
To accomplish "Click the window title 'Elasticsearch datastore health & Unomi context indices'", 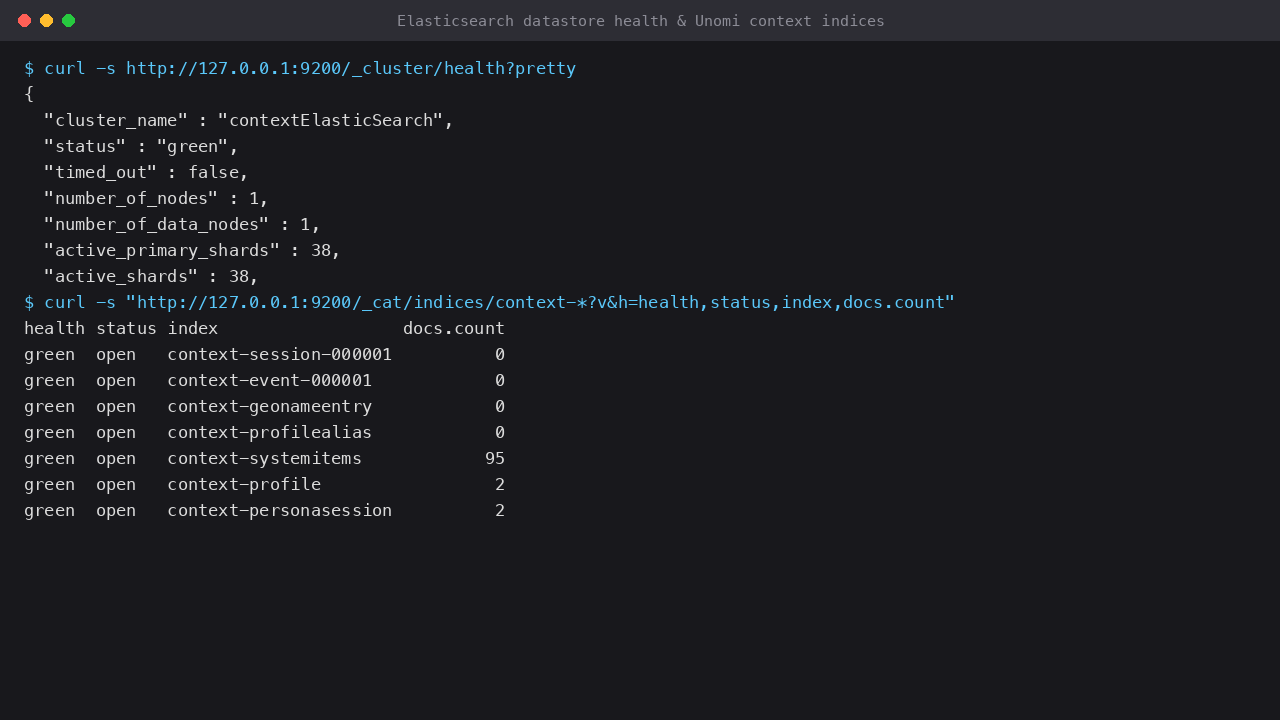I will click(x=640, y=20).
